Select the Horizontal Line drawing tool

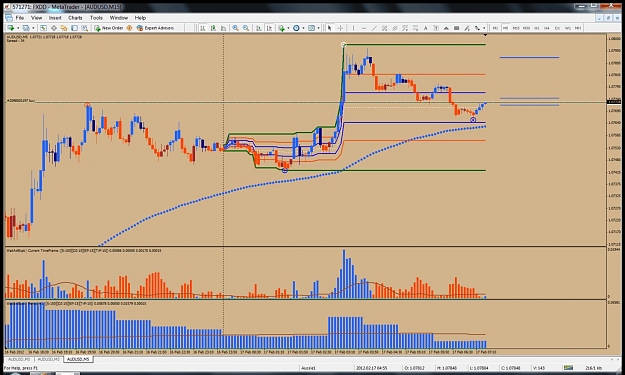[364, 28]
